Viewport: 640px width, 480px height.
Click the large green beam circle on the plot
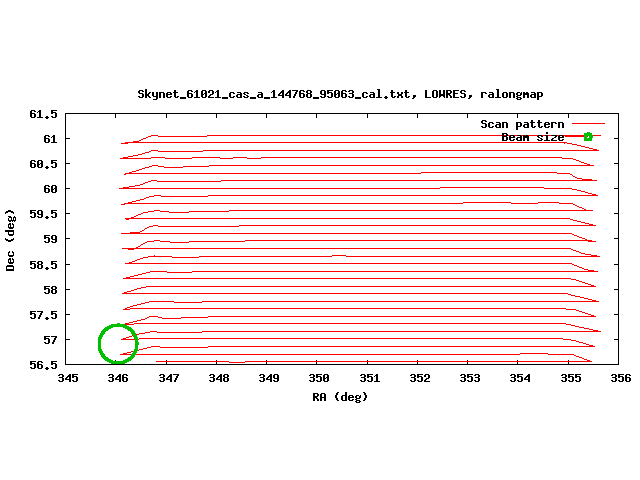[x=118, y=344]
